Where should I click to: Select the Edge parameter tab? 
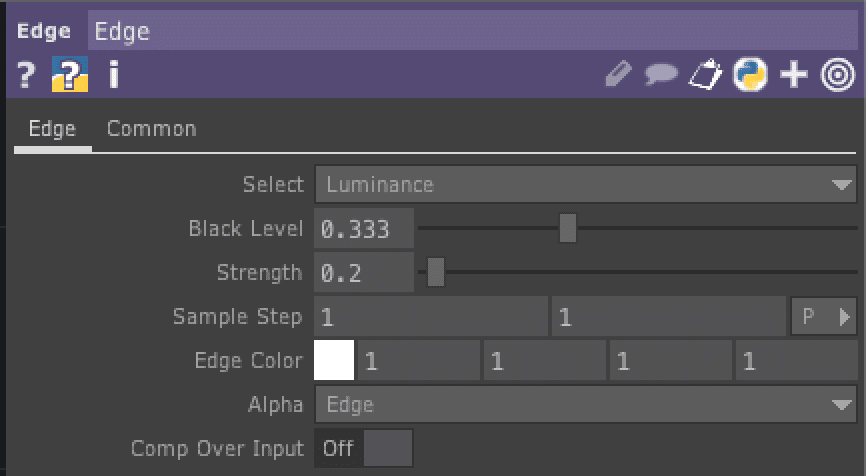coord(52,129)
